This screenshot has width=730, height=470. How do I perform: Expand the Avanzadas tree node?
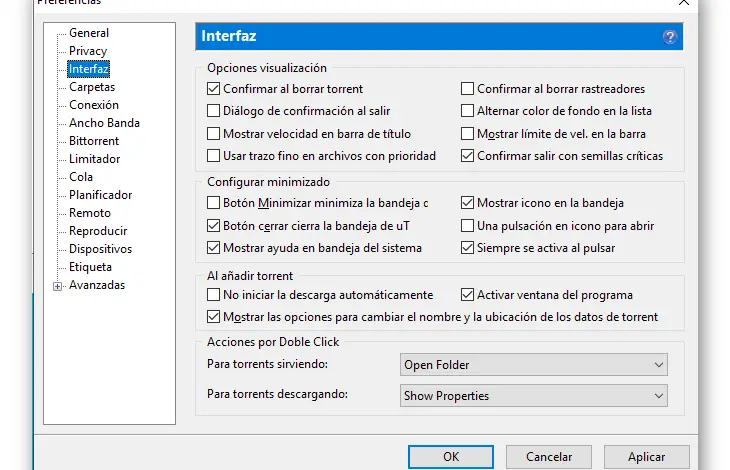pyautogui.click(x=58, y=286)
